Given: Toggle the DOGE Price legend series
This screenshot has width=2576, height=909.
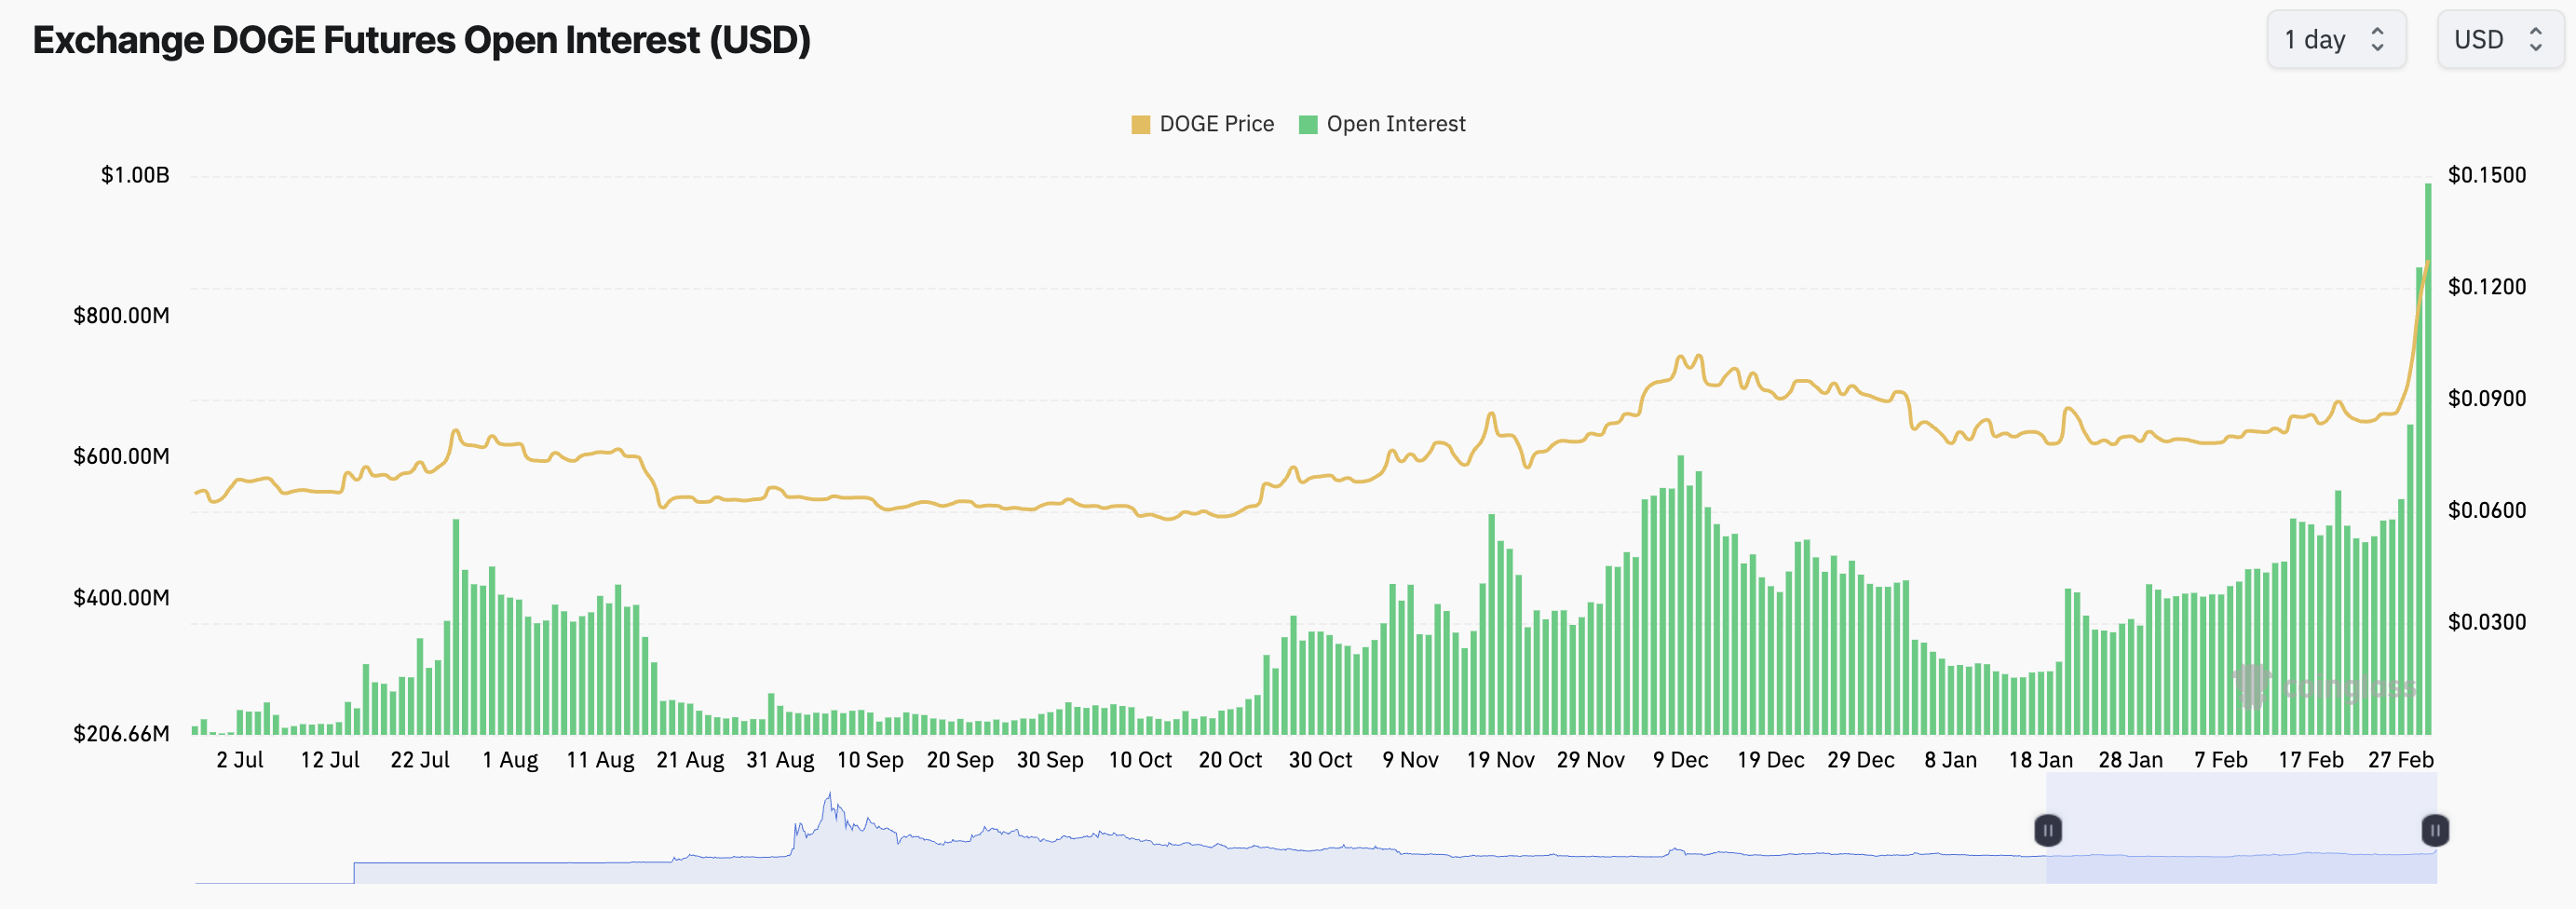Looking at the screenshot, I should pyautogui.click(x=1203, y=124).
